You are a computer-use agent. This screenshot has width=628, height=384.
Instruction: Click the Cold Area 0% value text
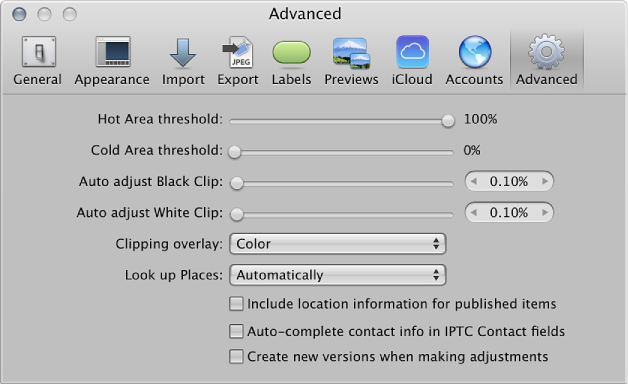472,151
